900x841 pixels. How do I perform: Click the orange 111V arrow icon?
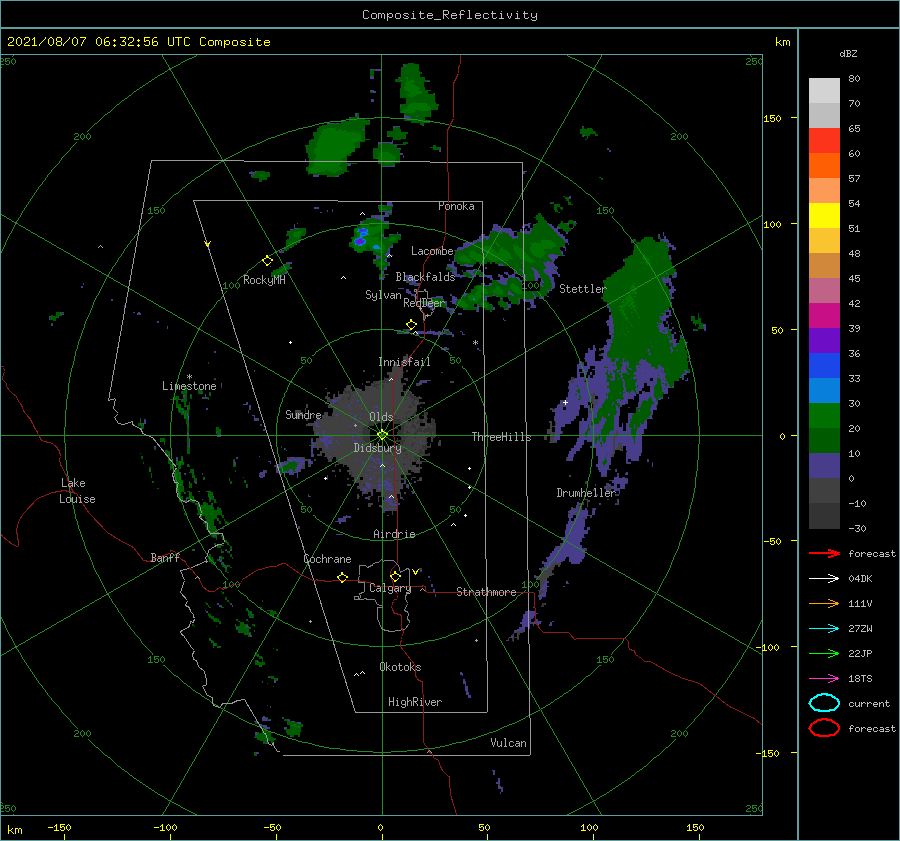824,603
